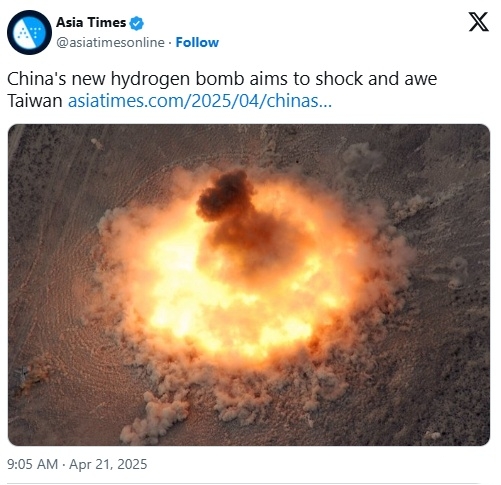Follow the Asia Times account
501x485 pixels.
click(x=197, y=42)
